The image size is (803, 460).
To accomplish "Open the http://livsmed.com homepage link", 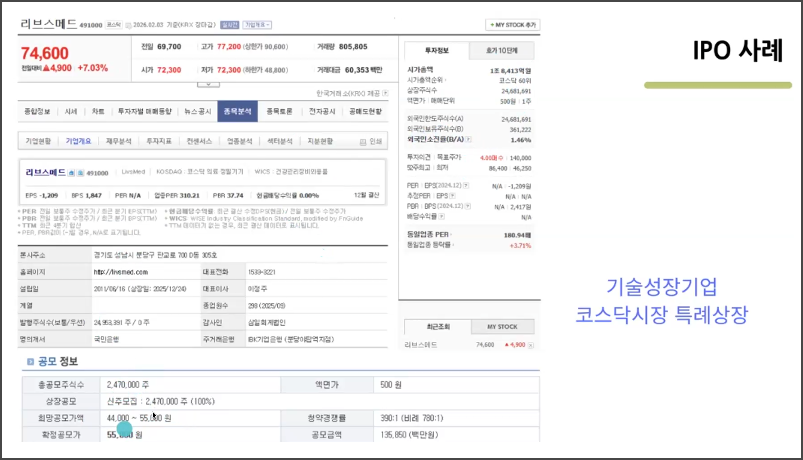I will (x=121, y=272).
